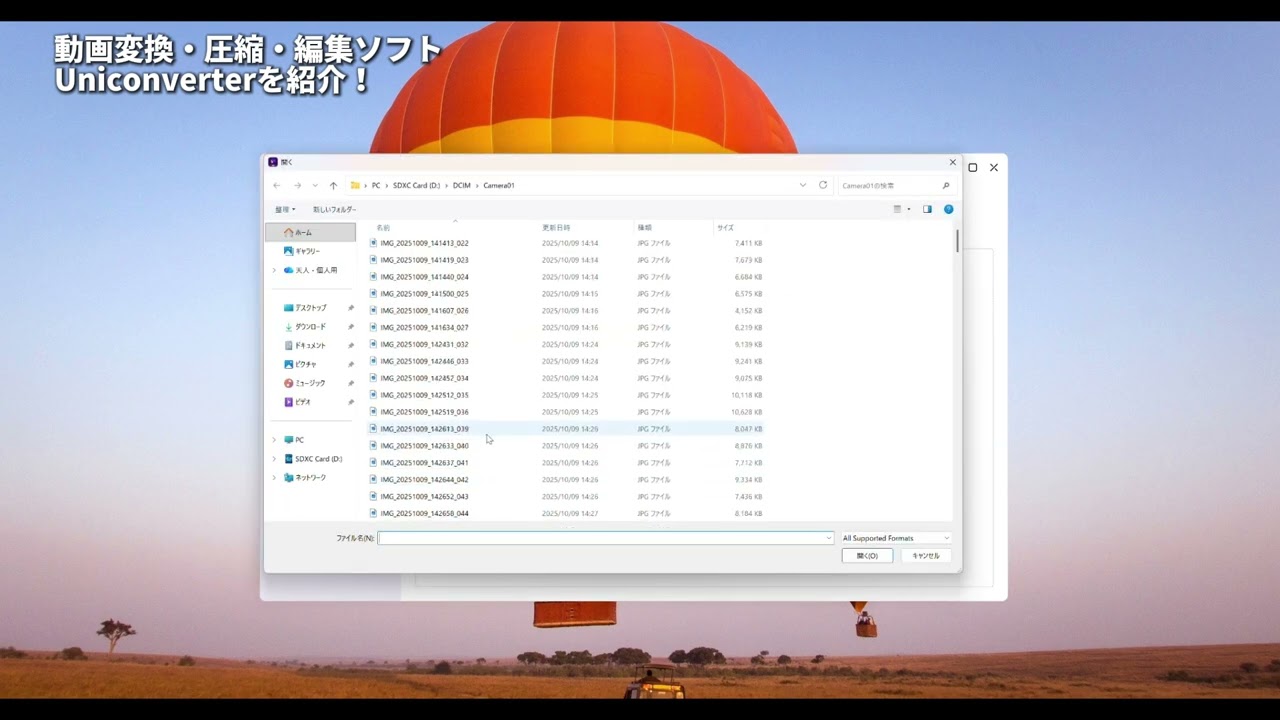
Task: Refresh the Camera01 folder view
Action: point(823,185)
